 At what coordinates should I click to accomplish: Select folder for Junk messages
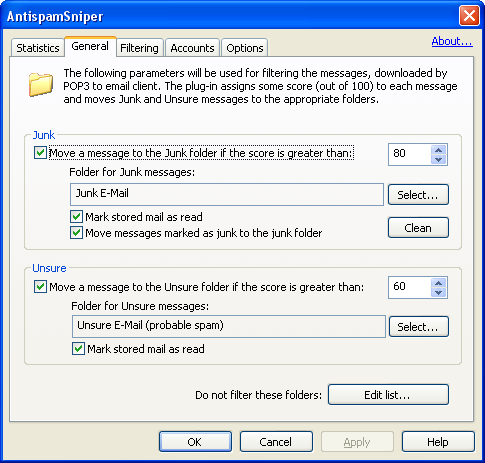(x=418, y=195)
